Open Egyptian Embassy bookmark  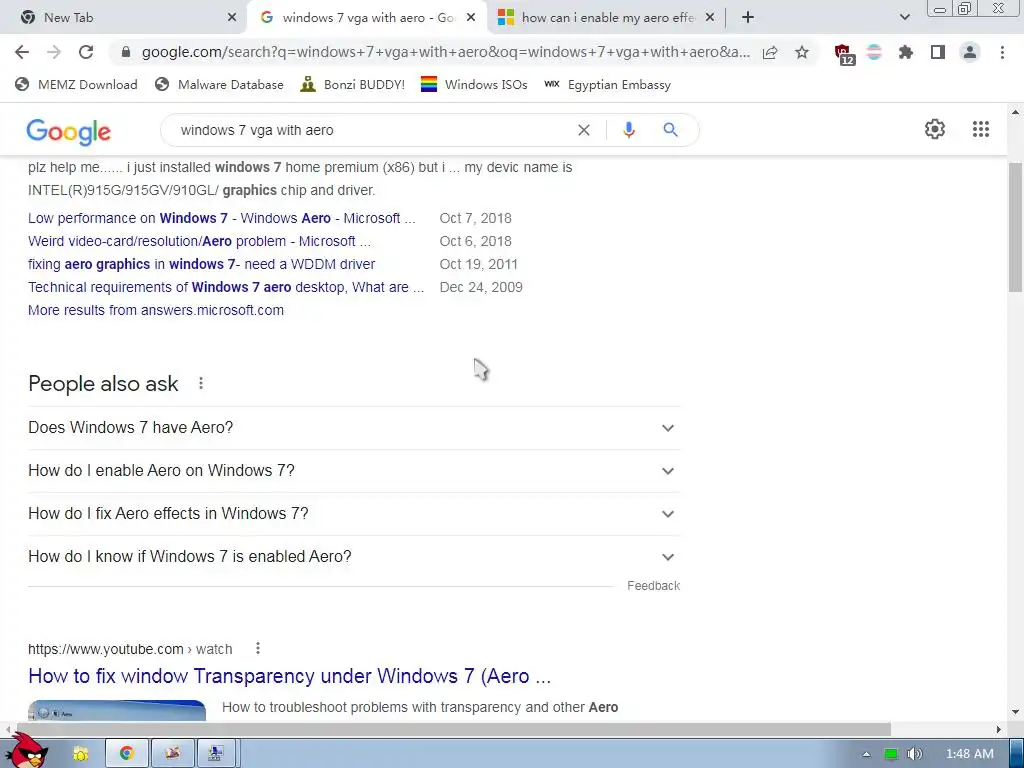coord(607,84)
